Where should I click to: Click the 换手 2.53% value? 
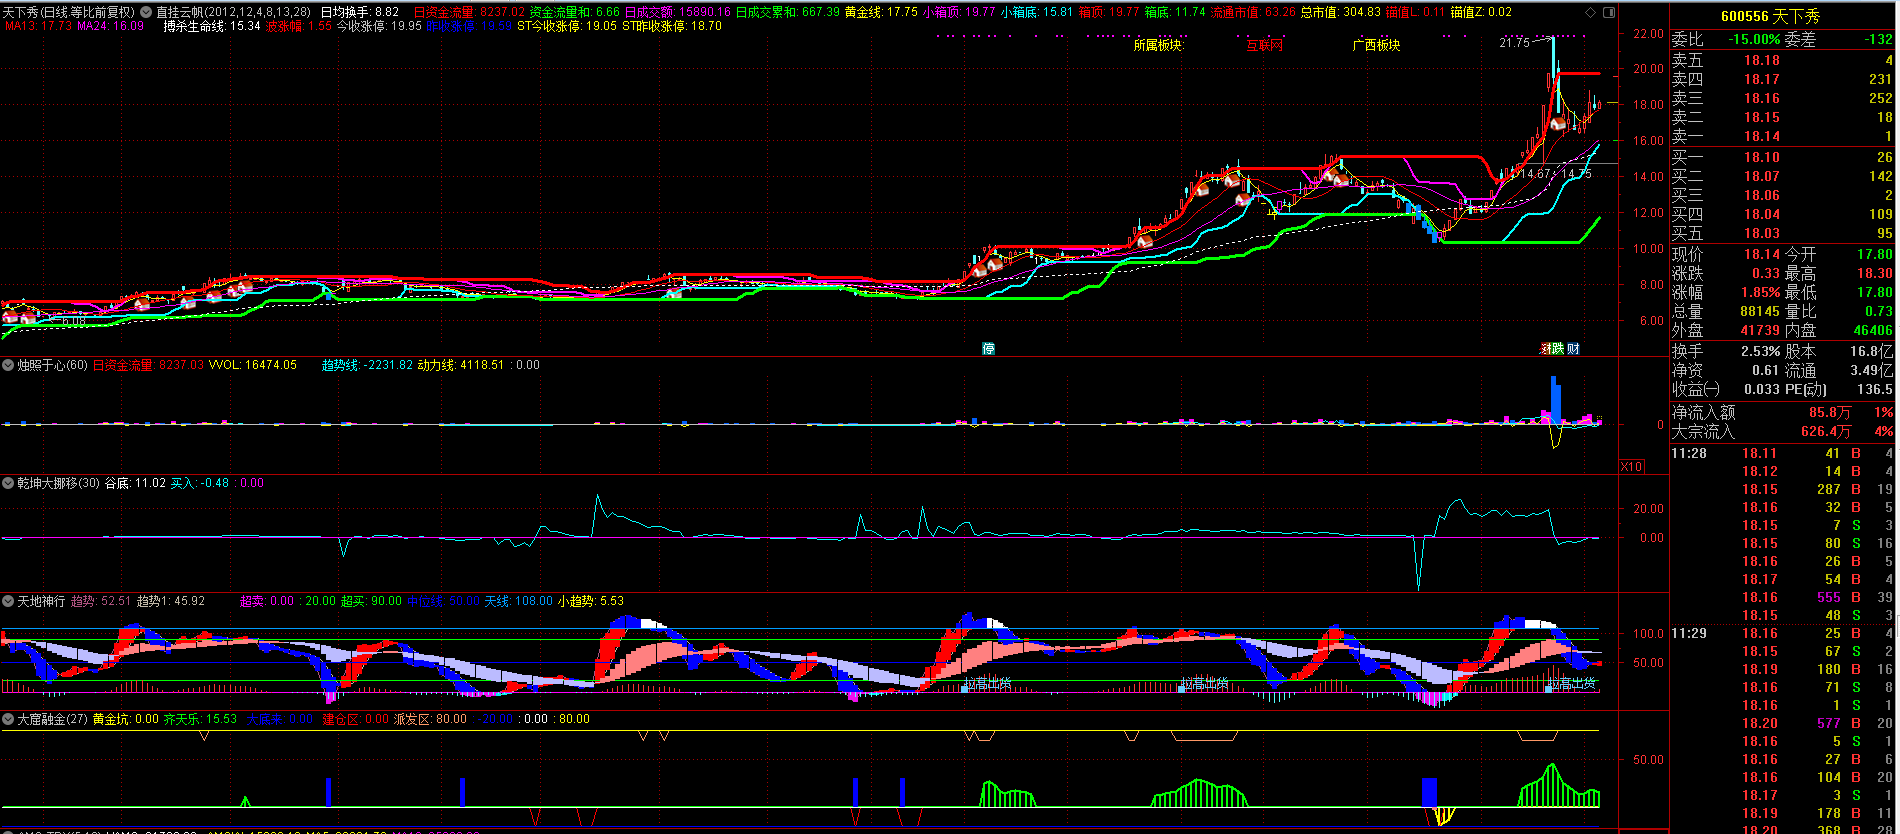1760,351
